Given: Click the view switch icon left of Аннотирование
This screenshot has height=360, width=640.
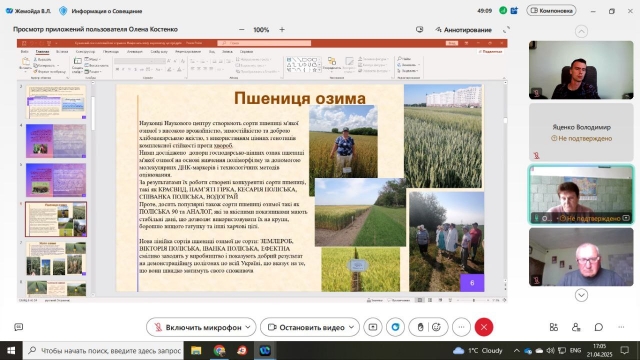Looking at the screenshot, I should pyautogui.click(x=420, y=29).
